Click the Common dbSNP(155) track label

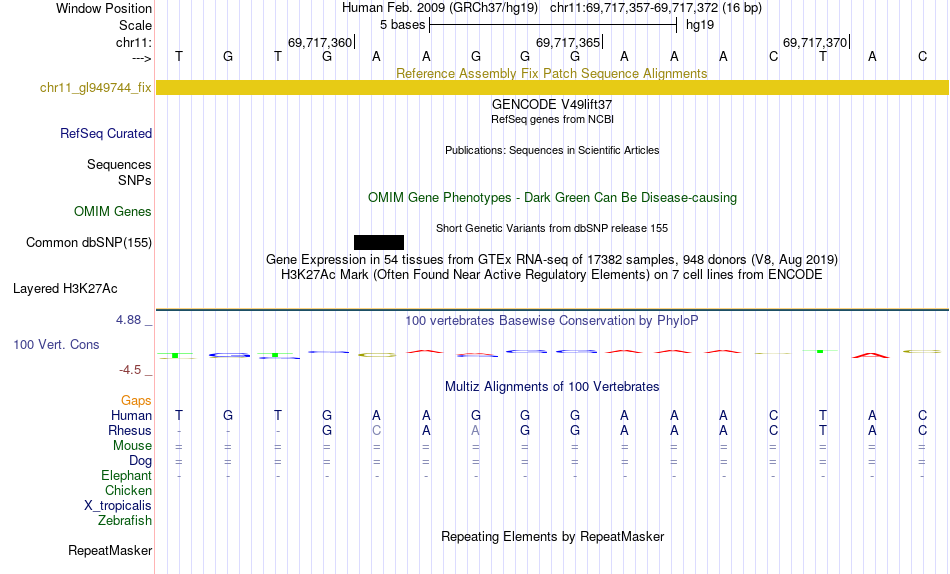[x=89, y=242]
